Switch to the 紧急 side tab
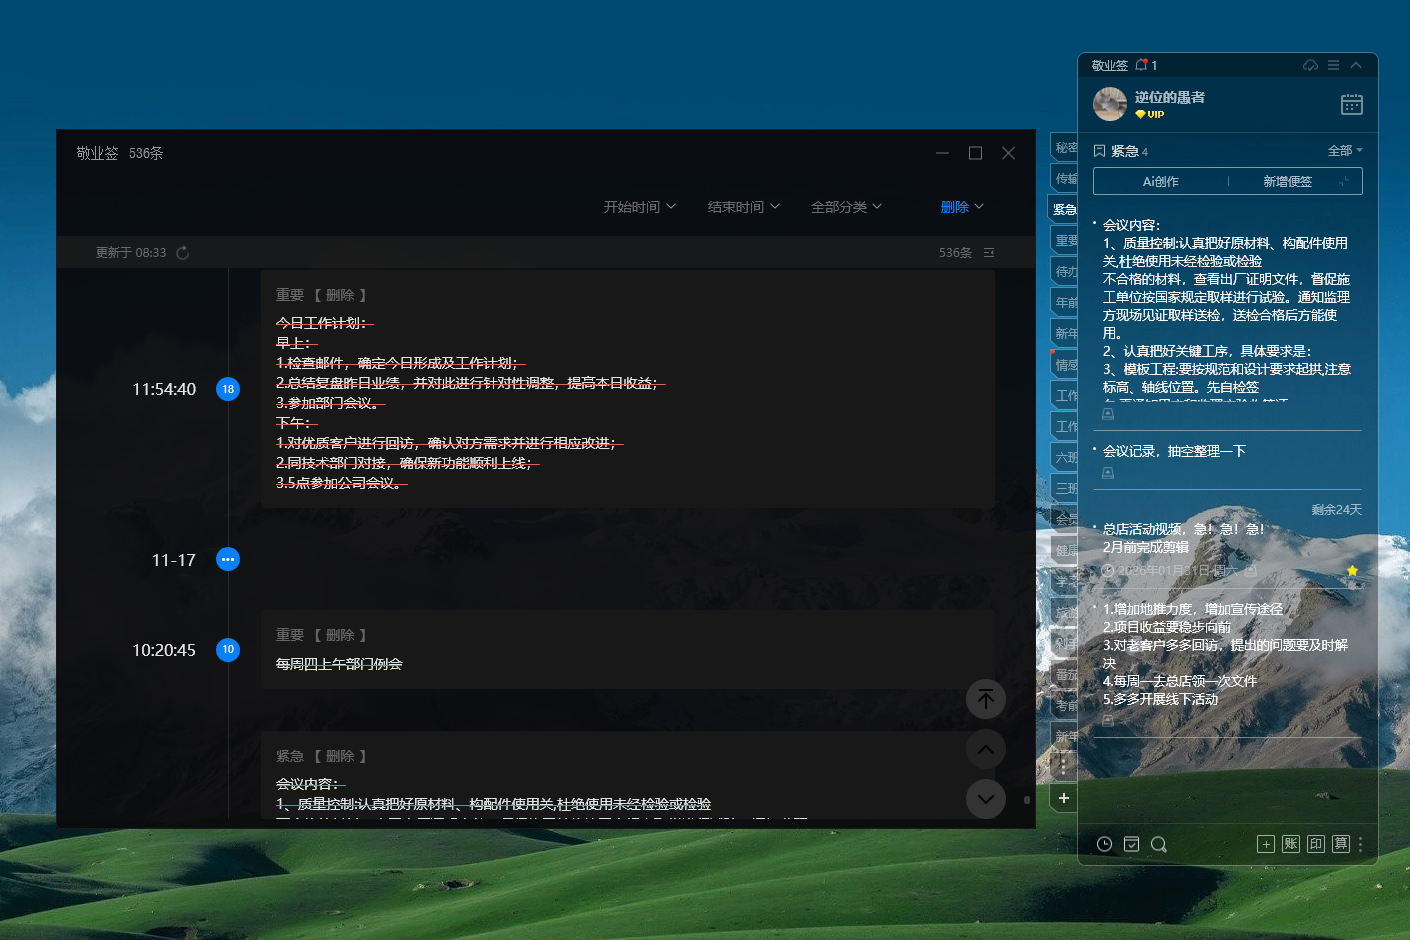This screenshot has height=940, width=1410. coord(1064,209)
